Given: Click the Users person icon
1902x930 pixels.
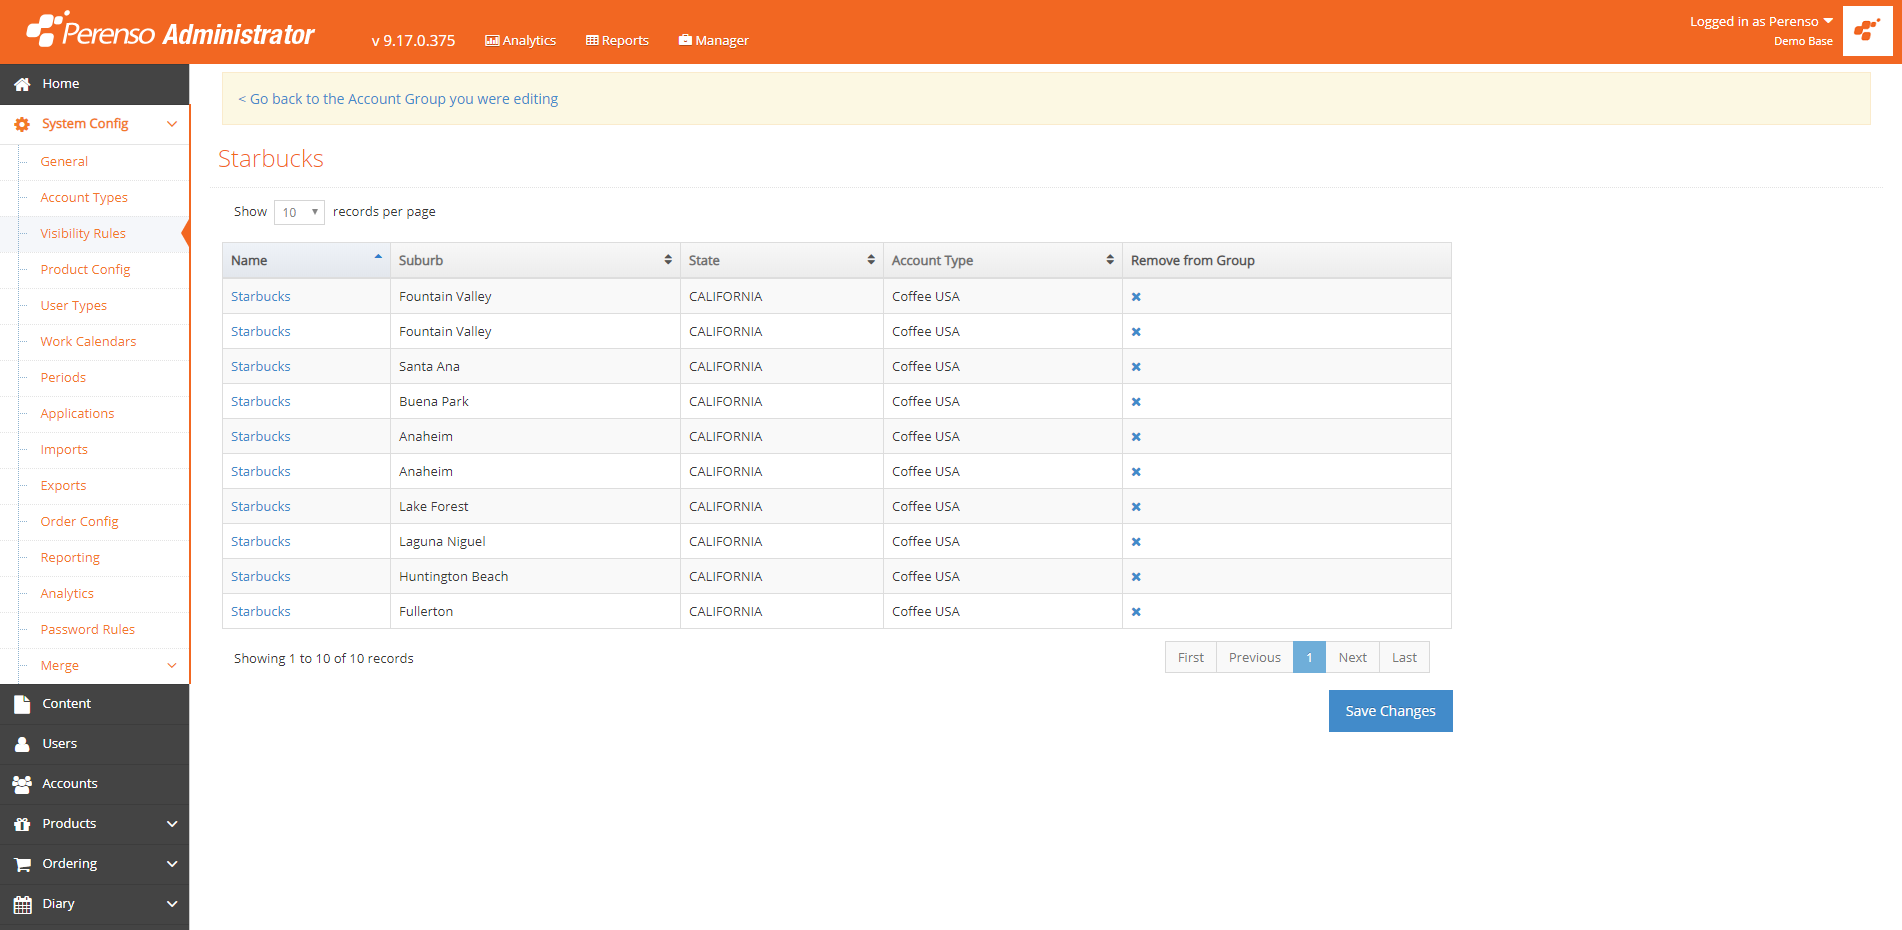Looking at the screenshot, I should point(22,744).
